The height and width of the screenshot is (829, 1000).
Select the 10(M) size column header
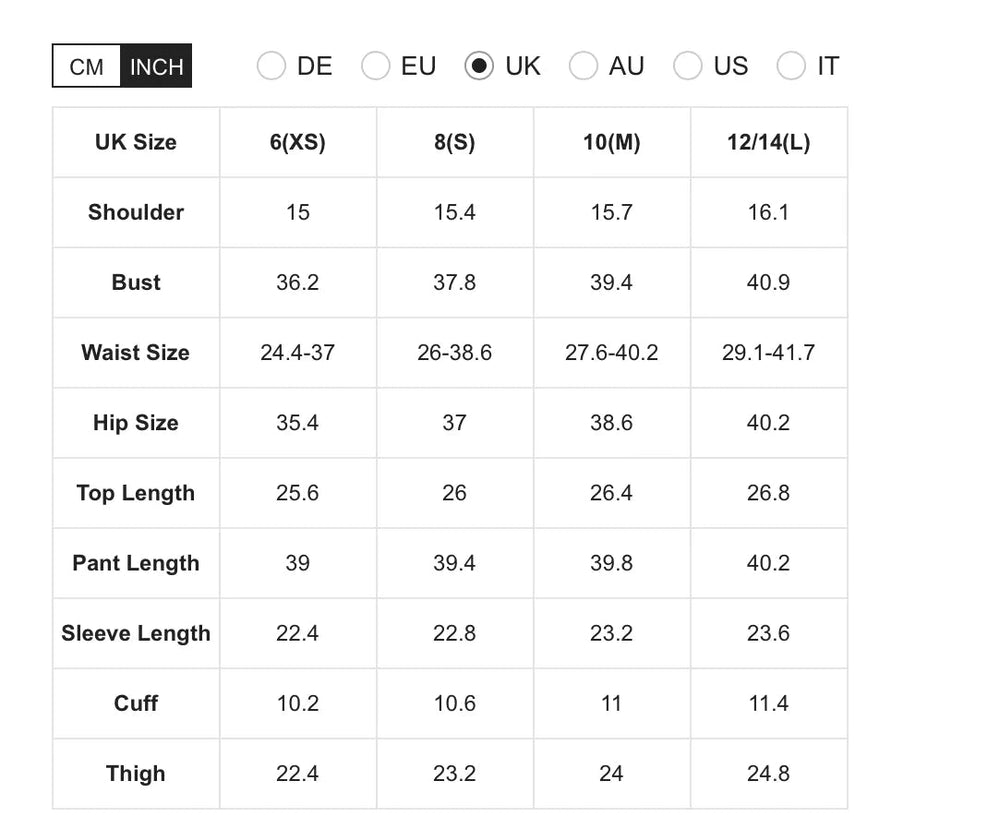tap(611, 142)
